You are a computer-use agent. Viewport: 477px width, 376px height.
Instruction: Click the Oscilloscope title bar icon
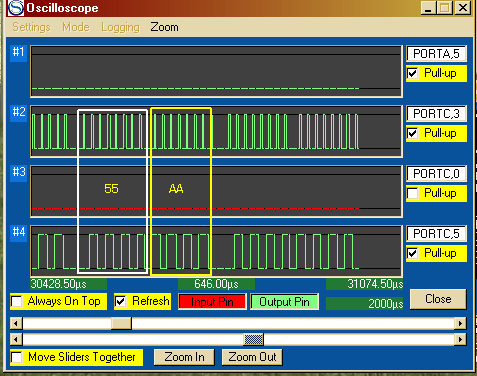16,8
